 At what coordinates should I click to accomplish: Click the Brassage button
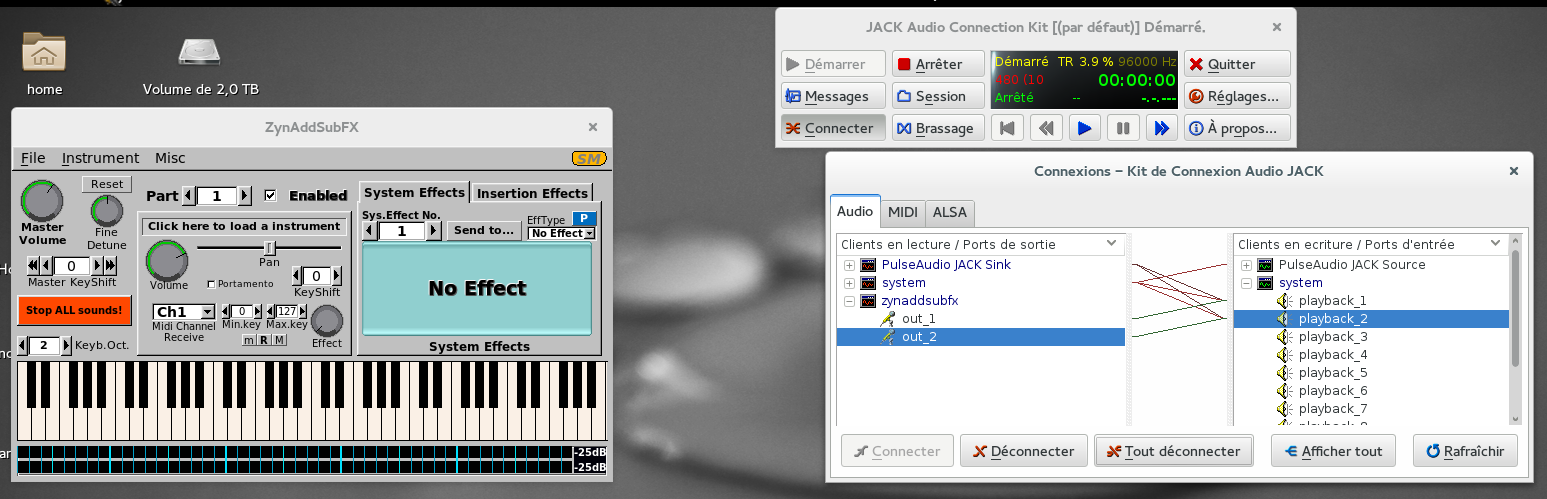click(x=938, y=128)
